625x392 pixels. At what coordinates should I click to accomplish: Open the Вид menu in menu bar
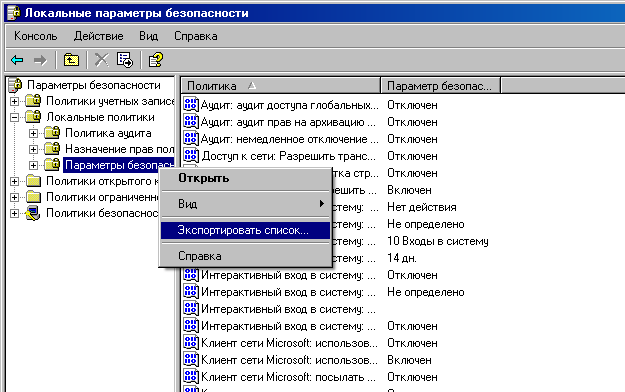[148, 36]
